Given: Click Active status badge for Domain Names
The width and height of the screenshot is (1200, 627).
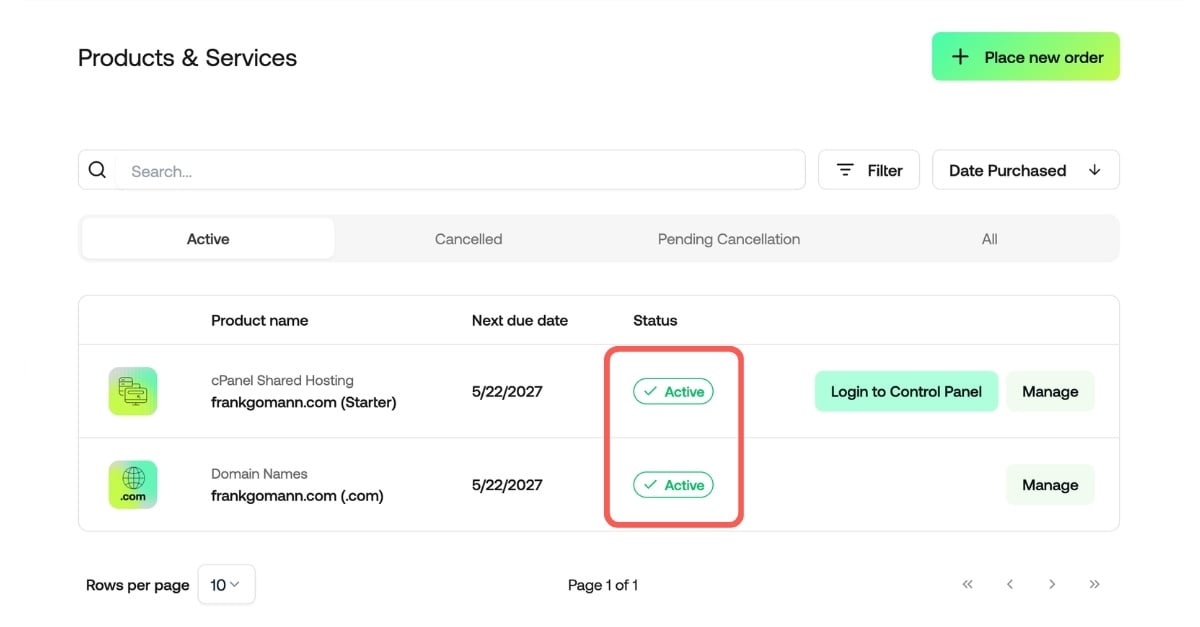Looking at the screenshot, I should click(x=673, y=485).
